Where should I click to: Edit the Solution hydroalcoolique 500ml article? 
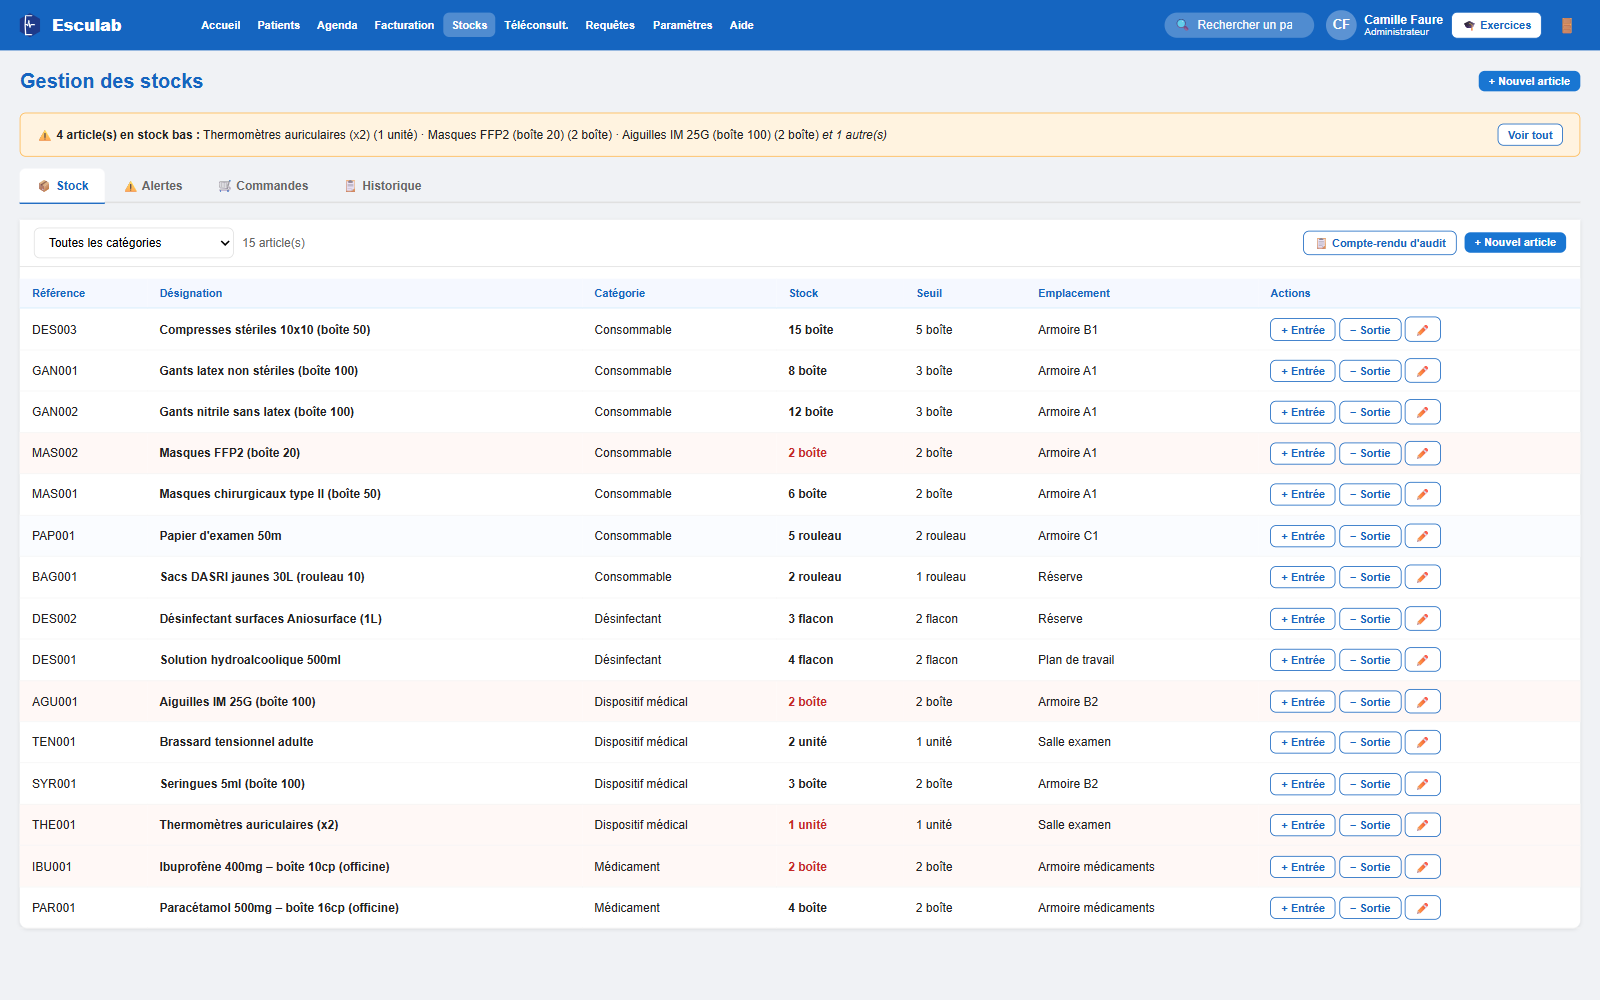click(x=1422, y=660)
